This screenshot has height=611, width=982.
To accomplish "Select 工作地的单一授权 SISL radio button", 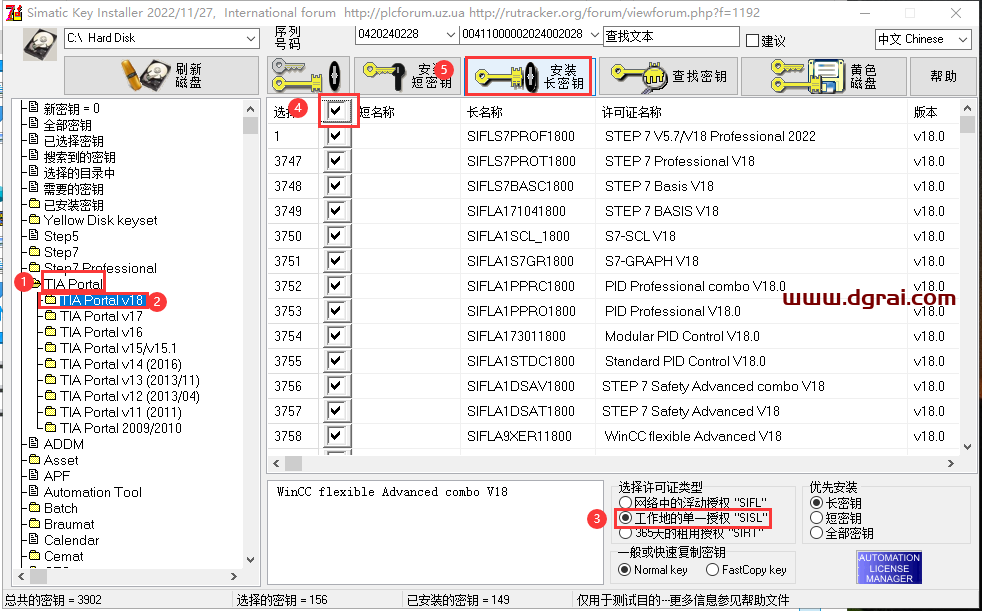I will (625, 518).
